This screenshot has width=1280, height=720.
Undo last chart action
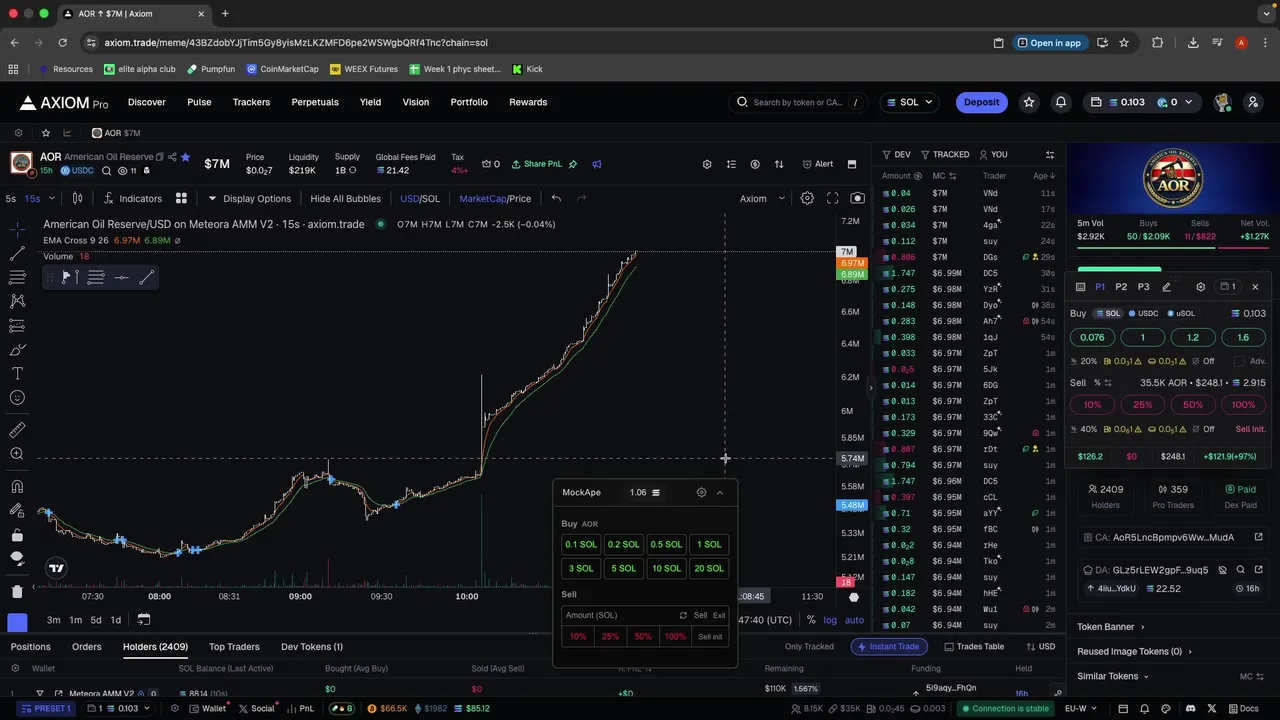556,198
